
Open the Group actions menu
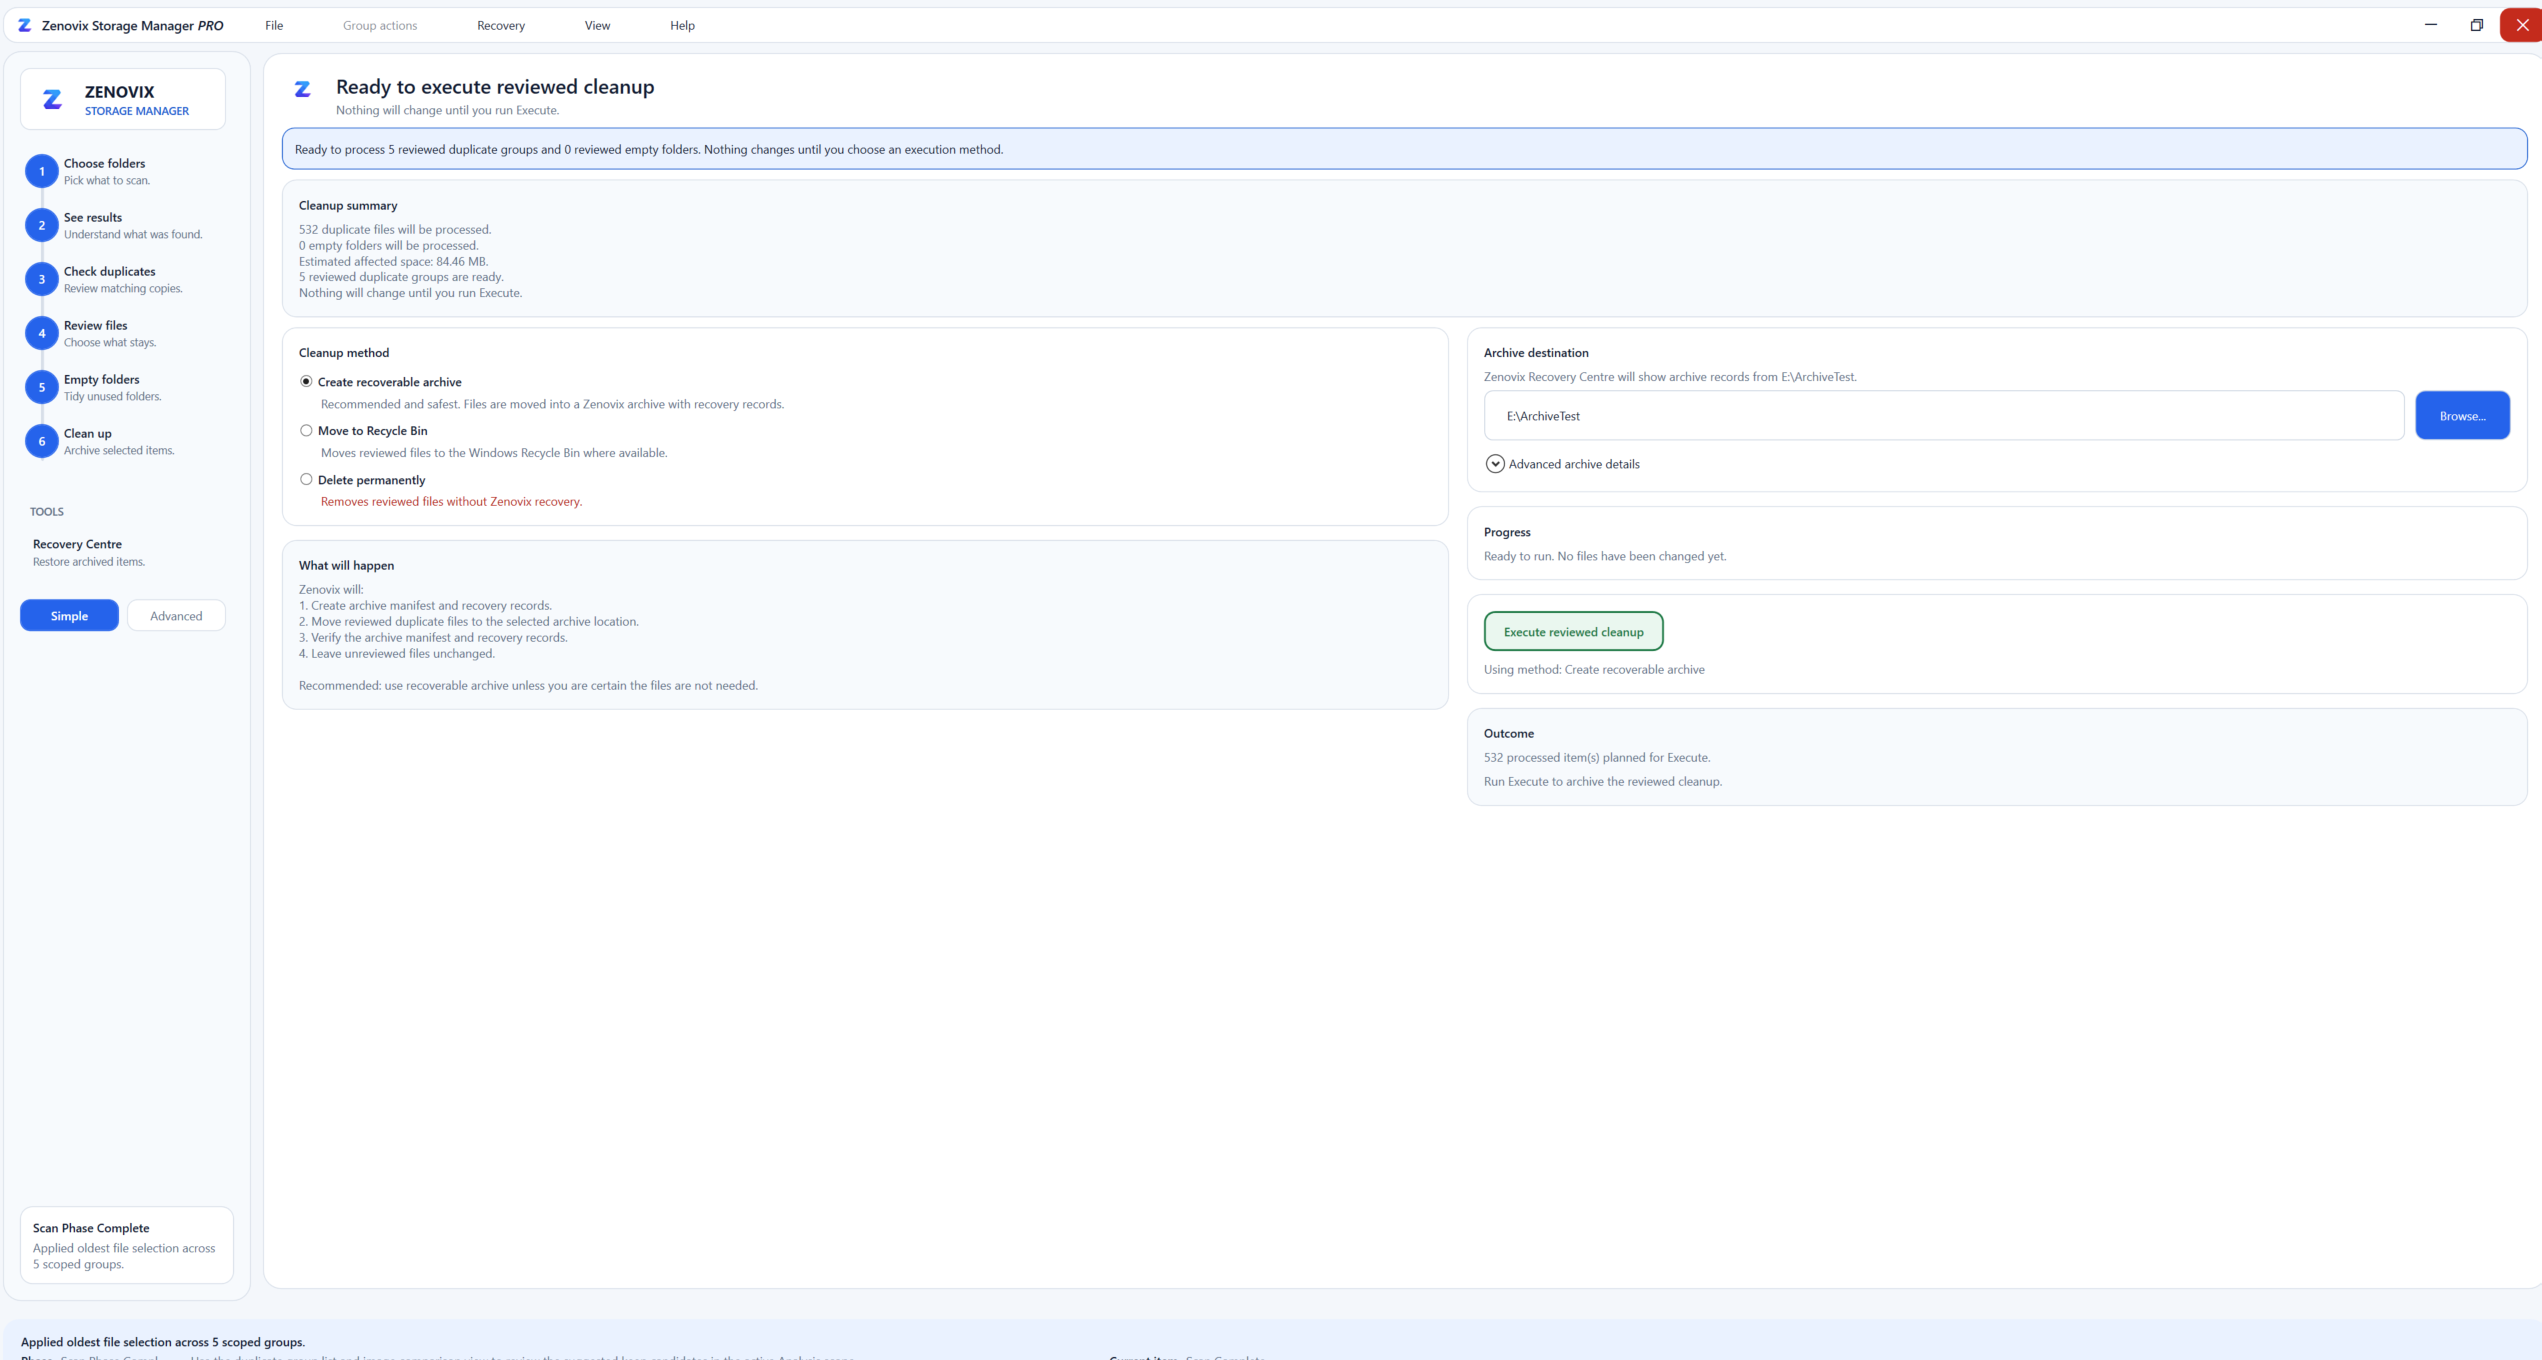(380, 25)
